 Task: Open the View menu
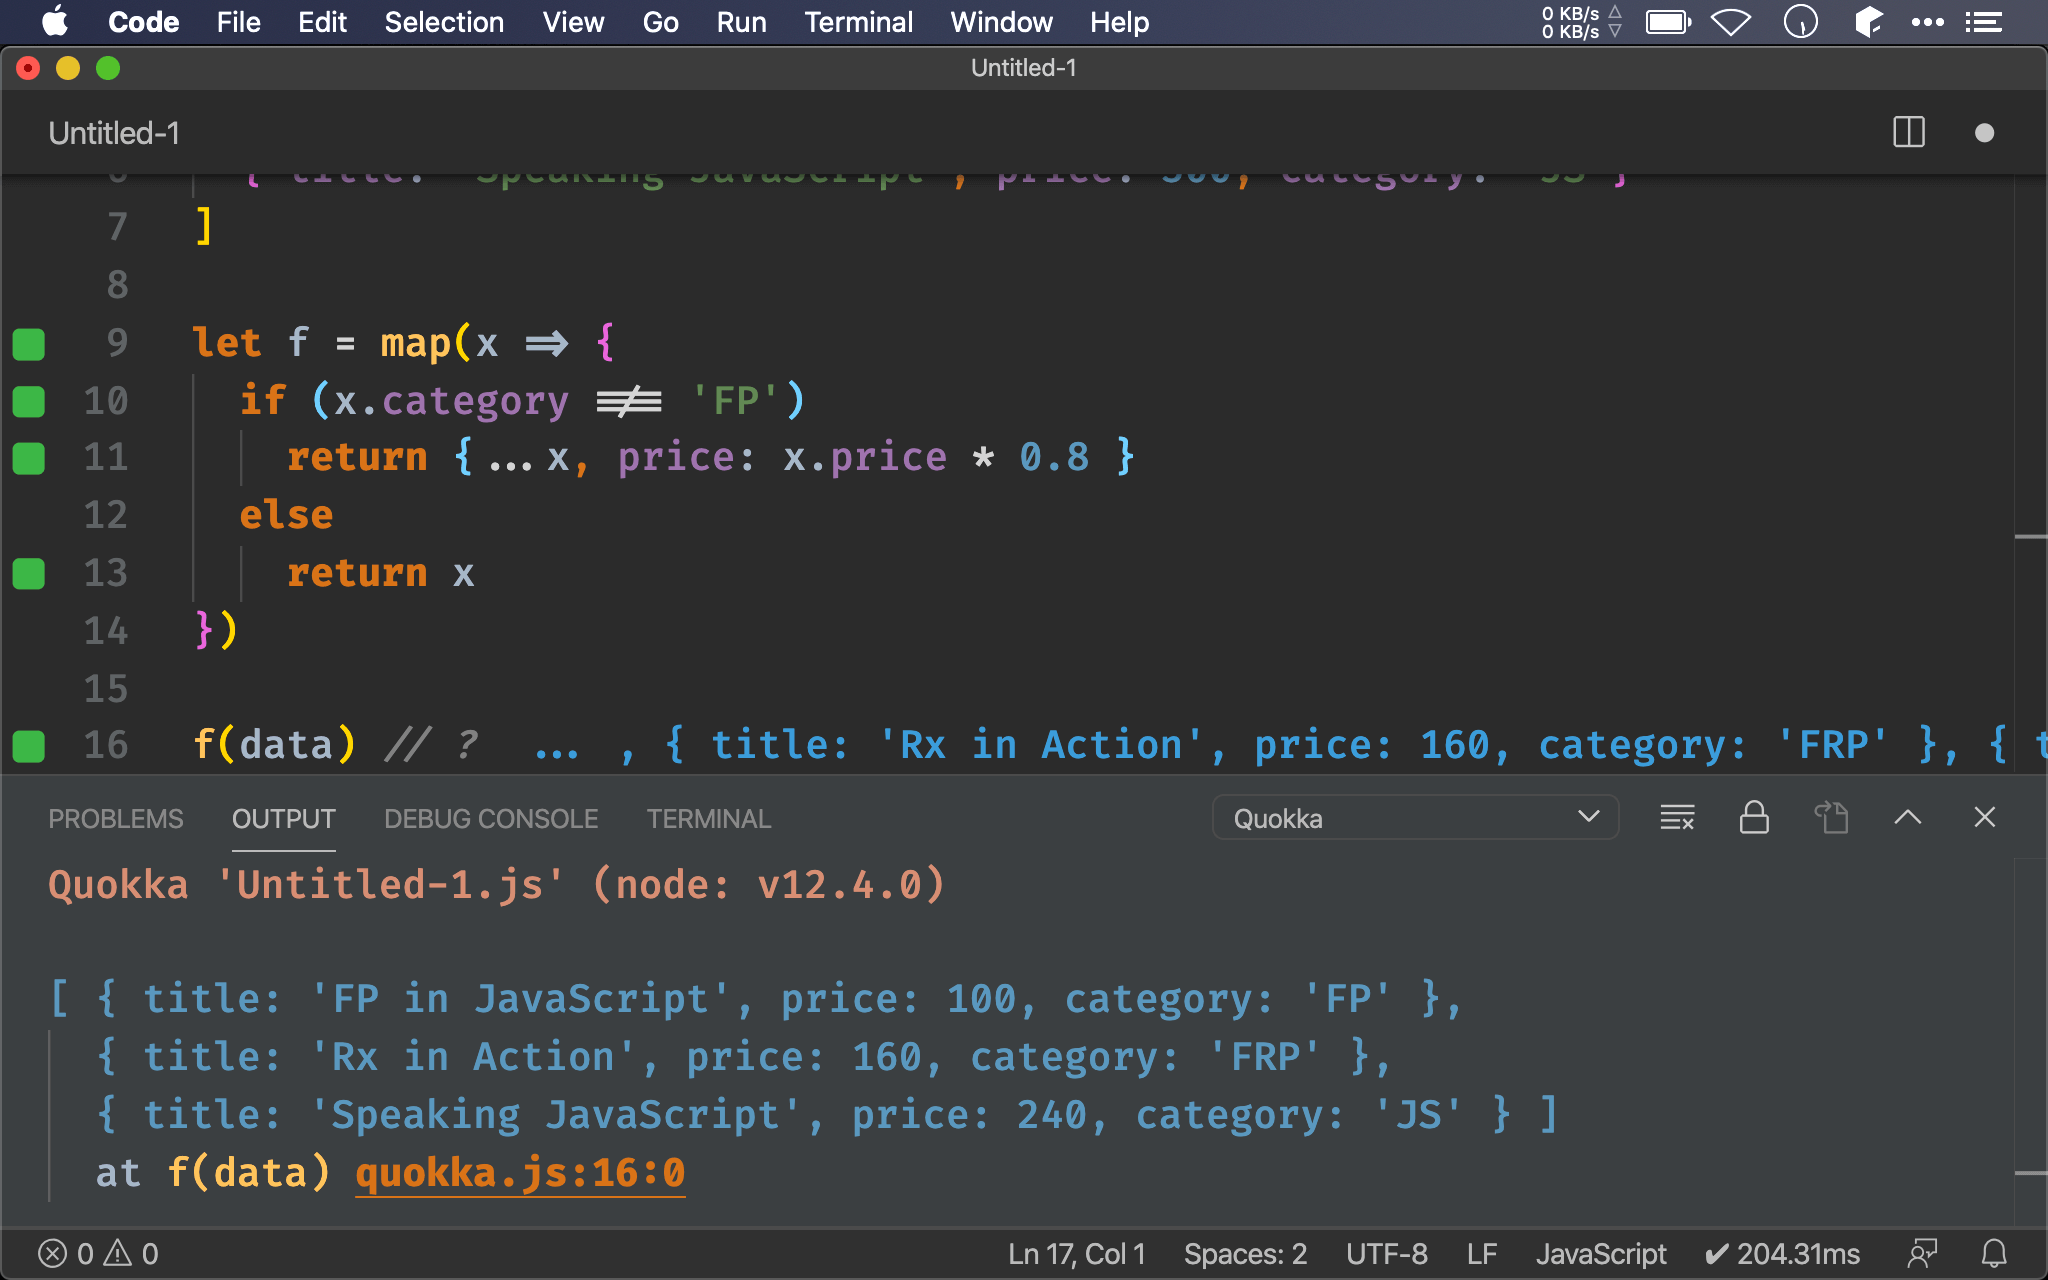pyautogui.click(x=573, y=22)
